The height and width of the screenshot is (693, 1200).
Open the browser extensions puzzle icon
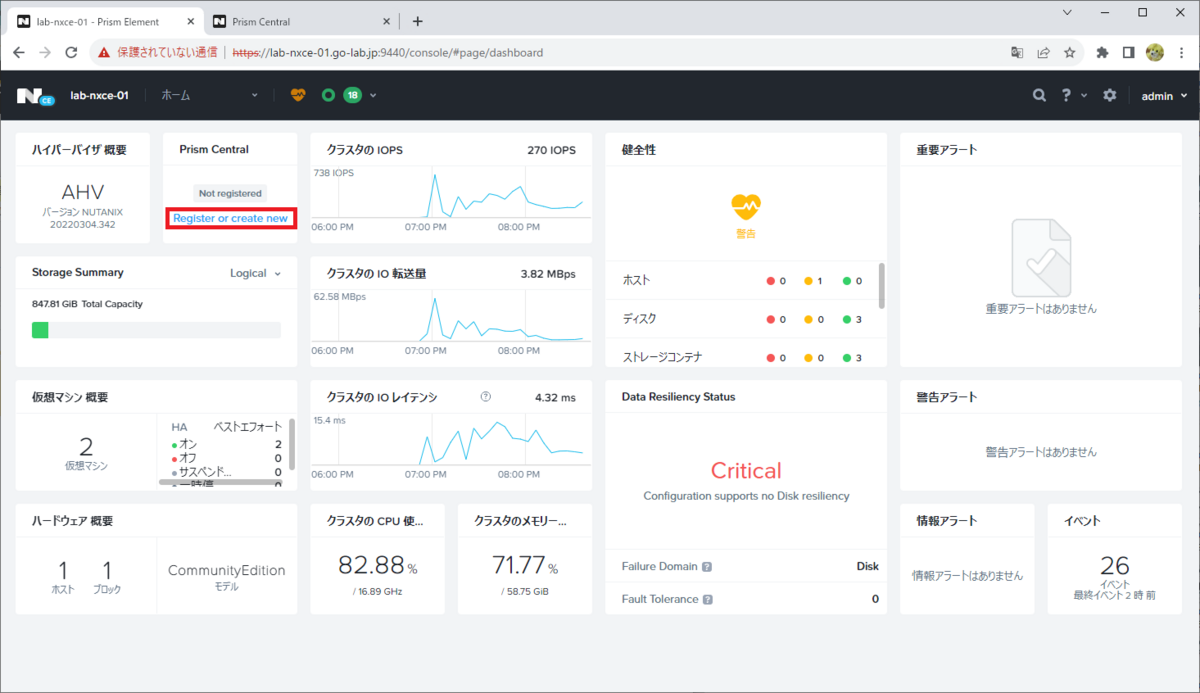(1103, 52)
